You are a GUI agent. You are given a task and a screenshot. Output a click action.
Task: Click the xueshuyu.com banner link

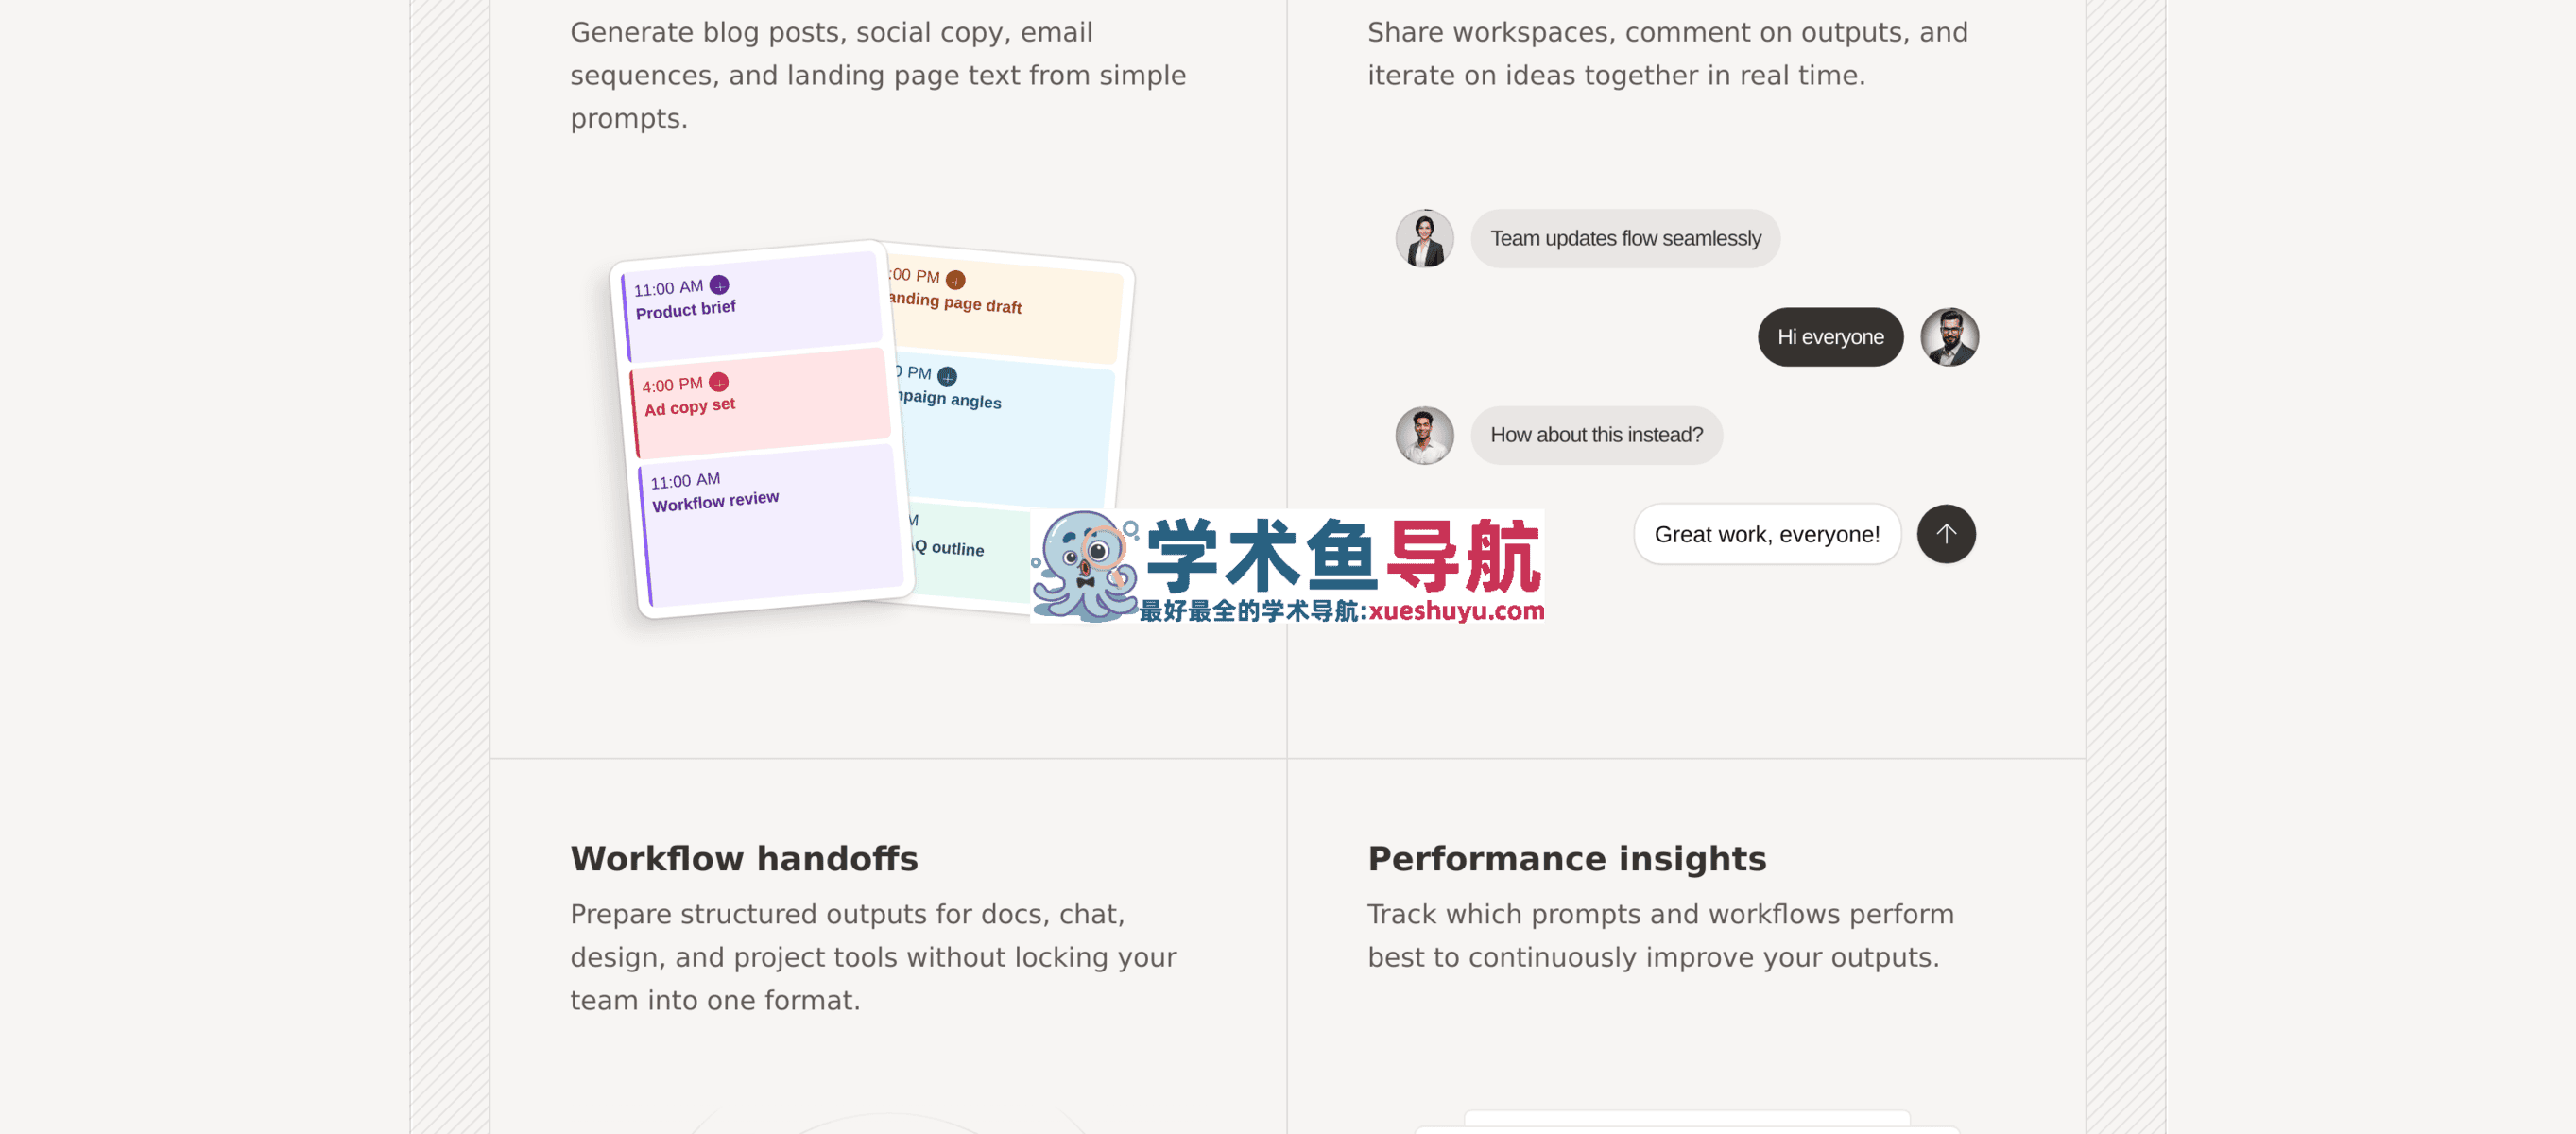(1287, 566)
